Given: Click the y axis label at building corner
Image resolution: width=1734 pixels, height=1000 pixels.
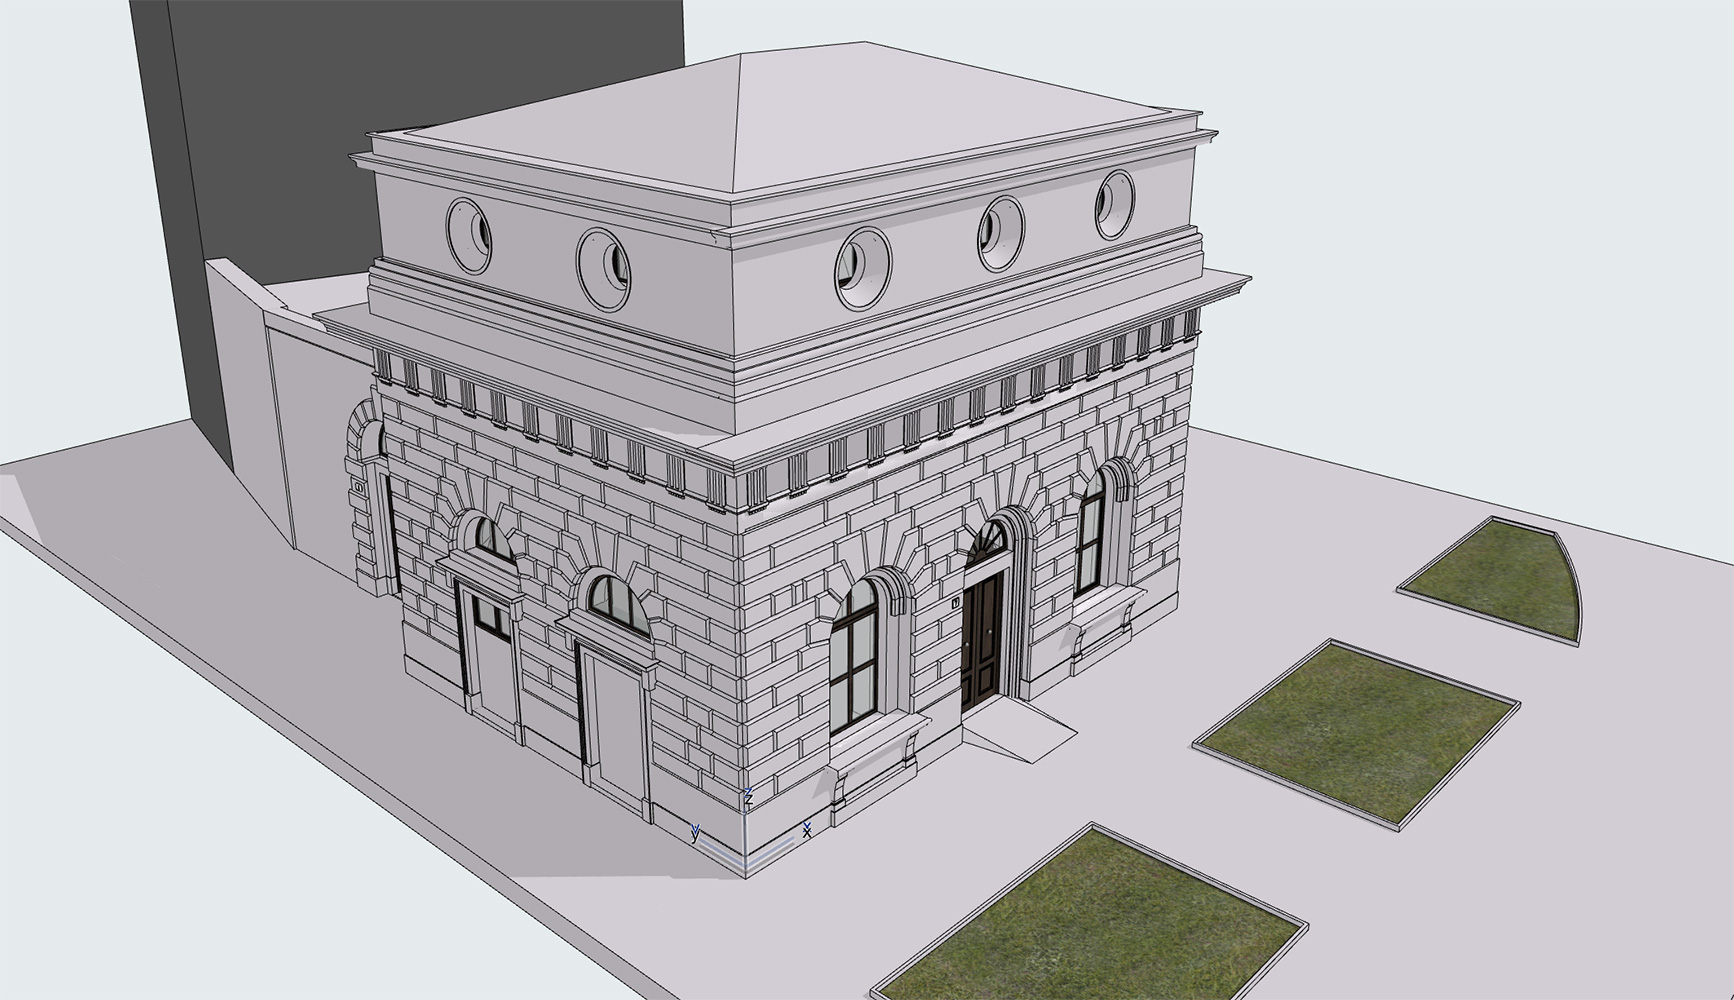Looking at the screenshot, I should coord(695,832).
